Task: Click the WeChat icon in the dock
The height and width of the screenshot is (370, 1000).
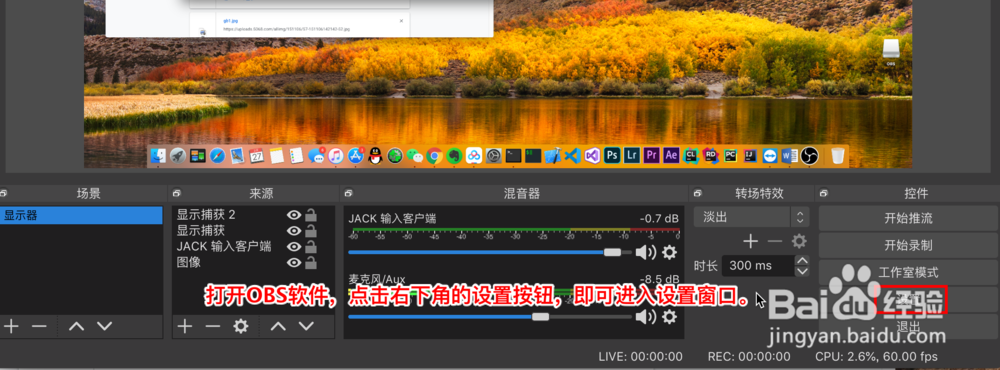Action: pos(415,155)
